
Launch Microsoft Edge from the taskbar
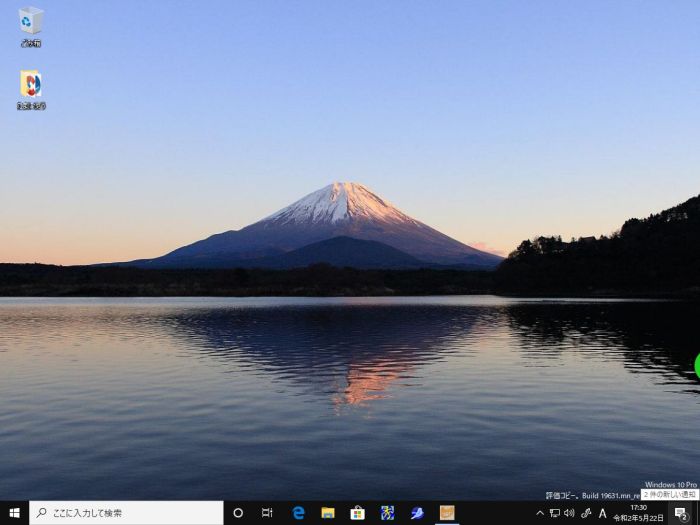[298, 513]
